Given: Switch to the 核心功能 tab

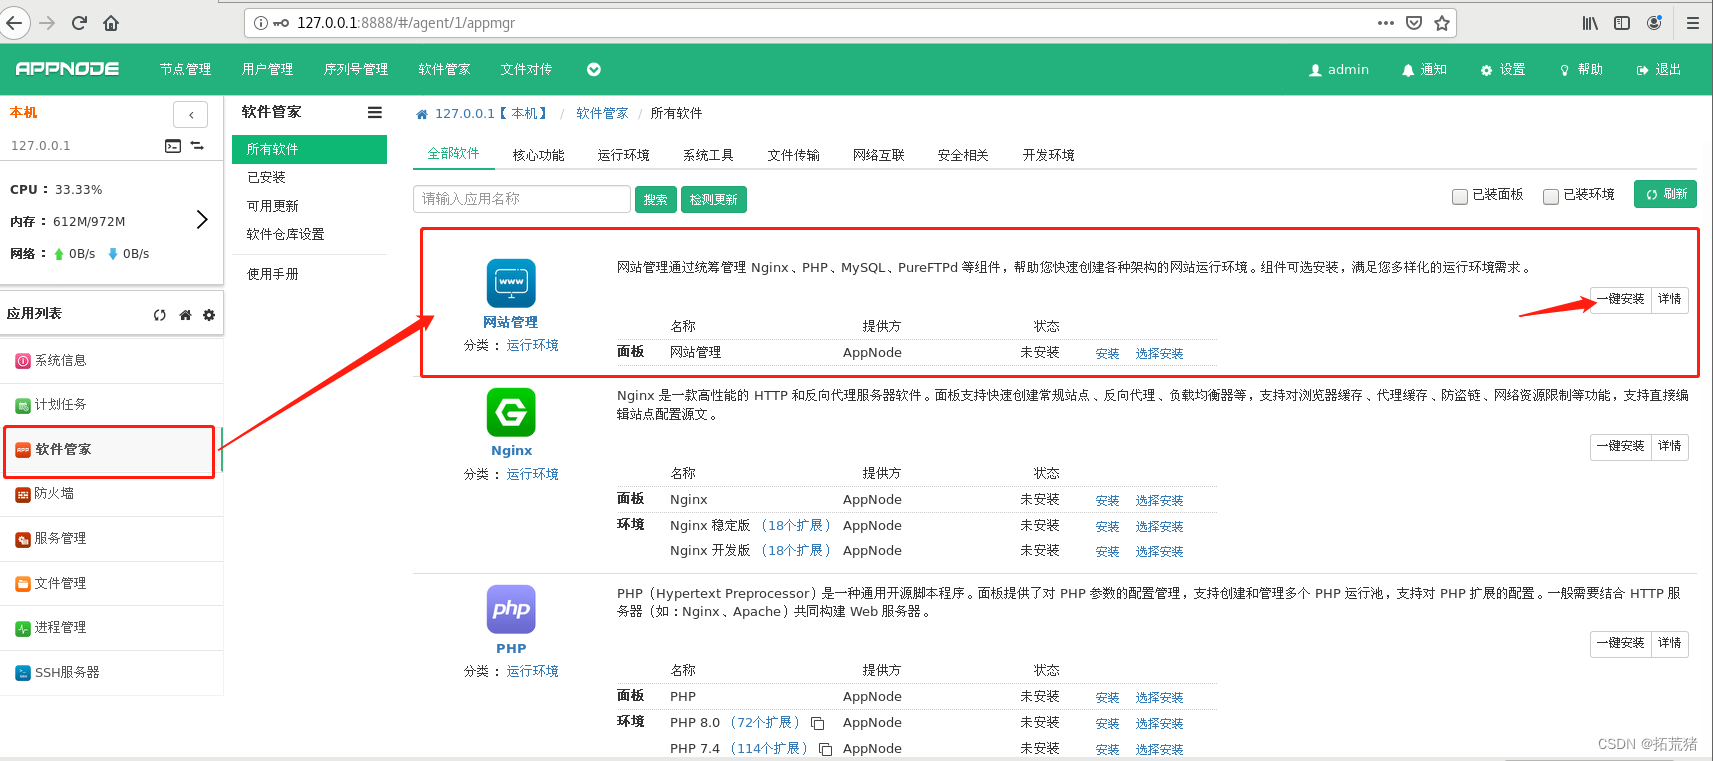Looking at the screenshot, I should (538, 155).
